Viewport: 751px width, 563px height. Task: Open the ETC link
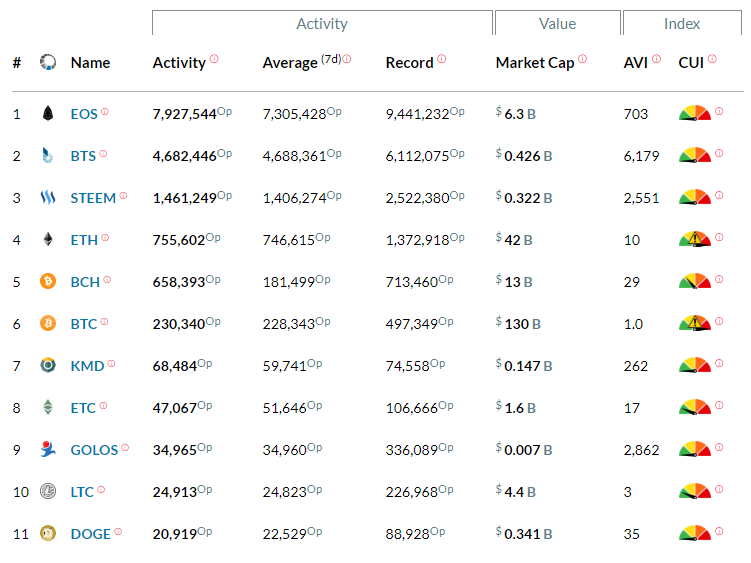[x=83, y=408]
